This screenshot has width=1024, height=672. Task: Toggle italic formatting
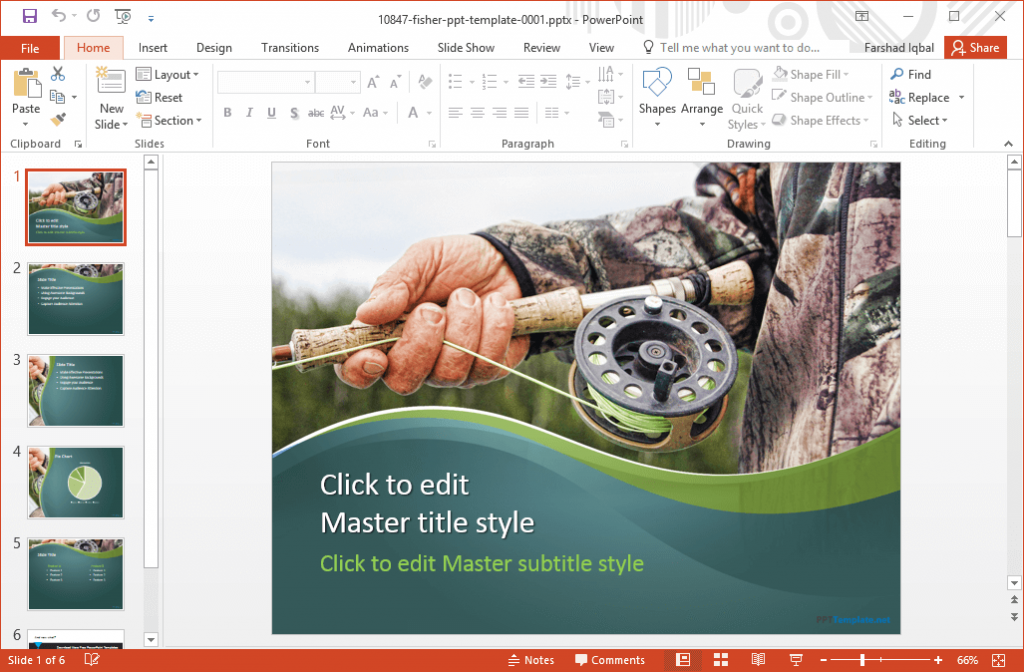click(x=248, y=113)
